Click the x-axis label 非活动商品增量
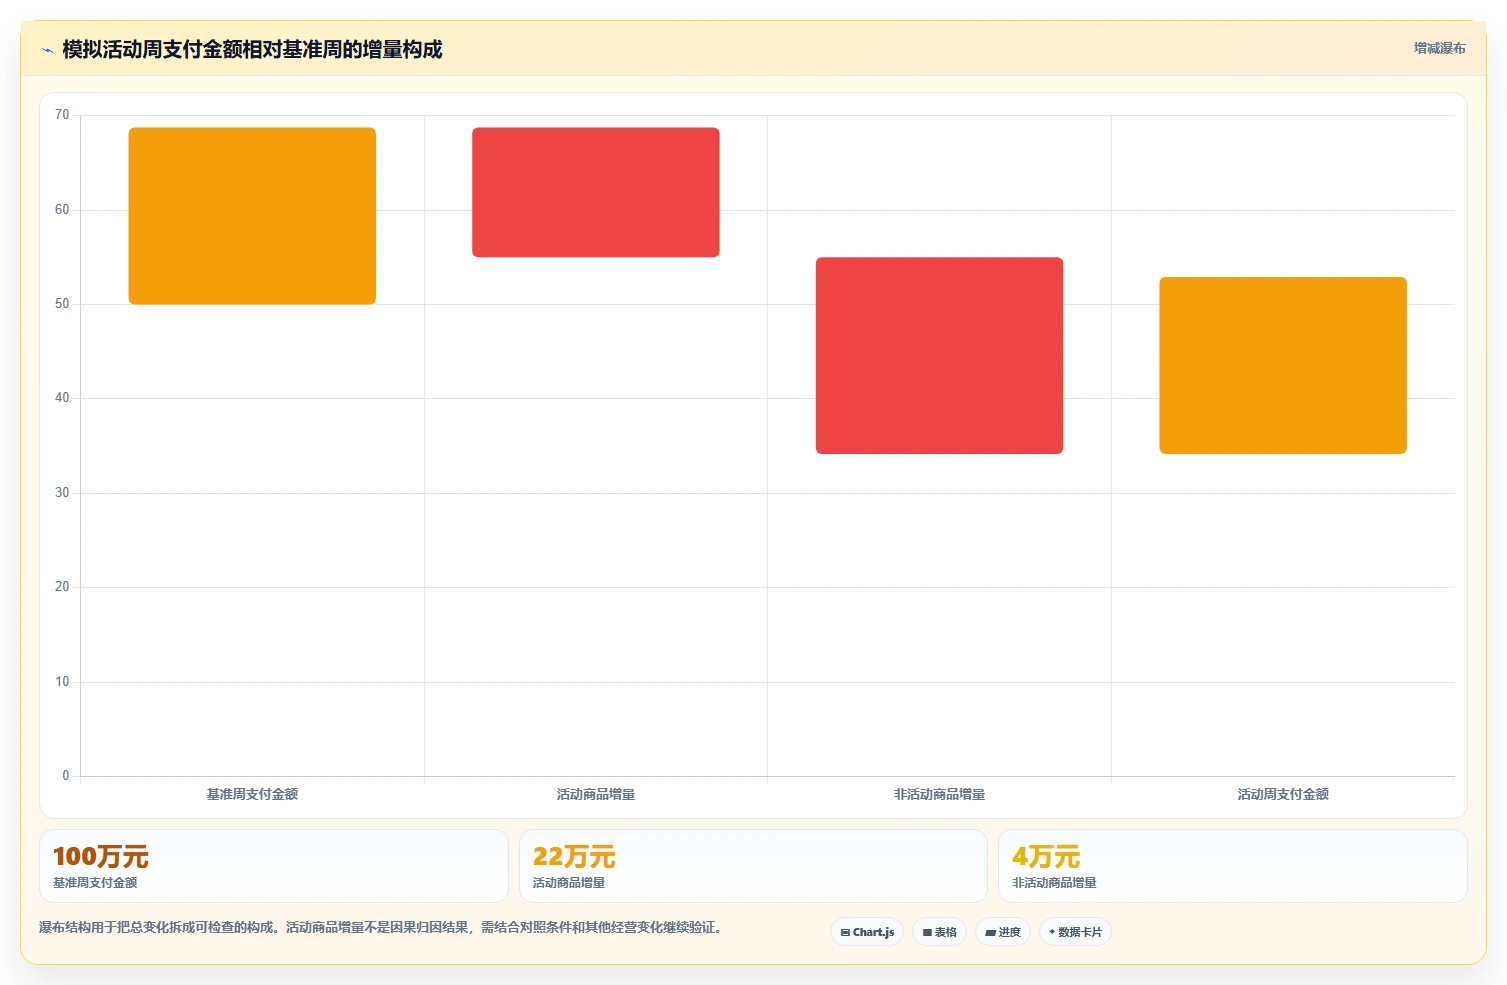1507x985 pixels. [939, 794]
